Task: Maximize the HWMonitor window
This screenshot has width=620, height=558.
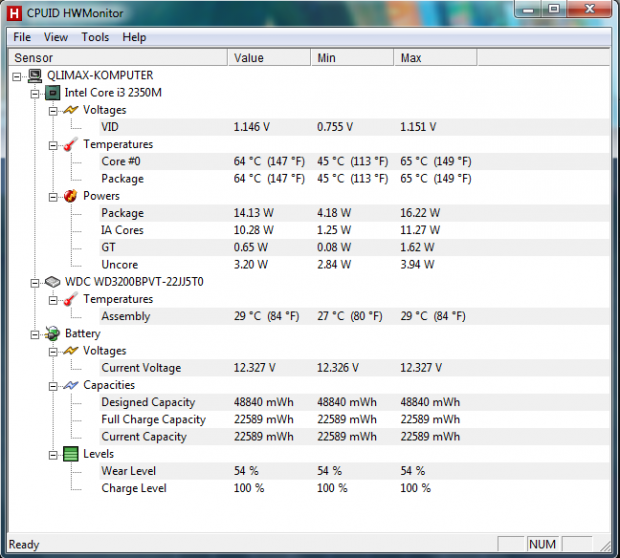Action: click(x=554, y=9)
